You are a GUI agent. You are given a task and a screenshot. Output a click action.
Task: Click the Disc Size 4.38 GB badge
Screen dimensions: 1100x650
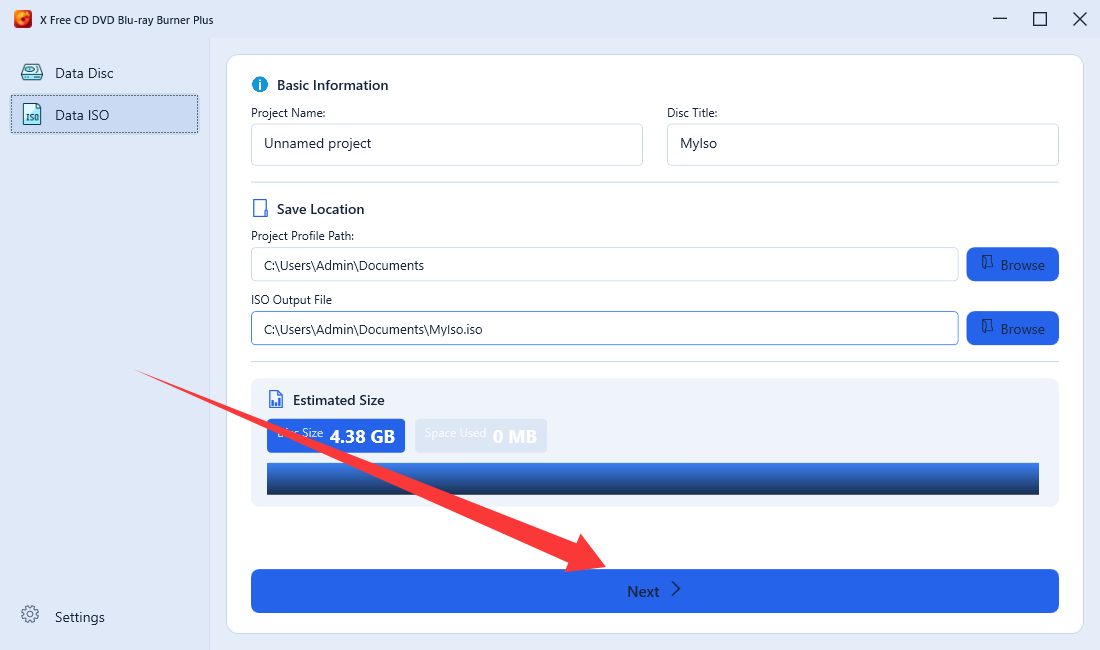(x=336, y=435)
